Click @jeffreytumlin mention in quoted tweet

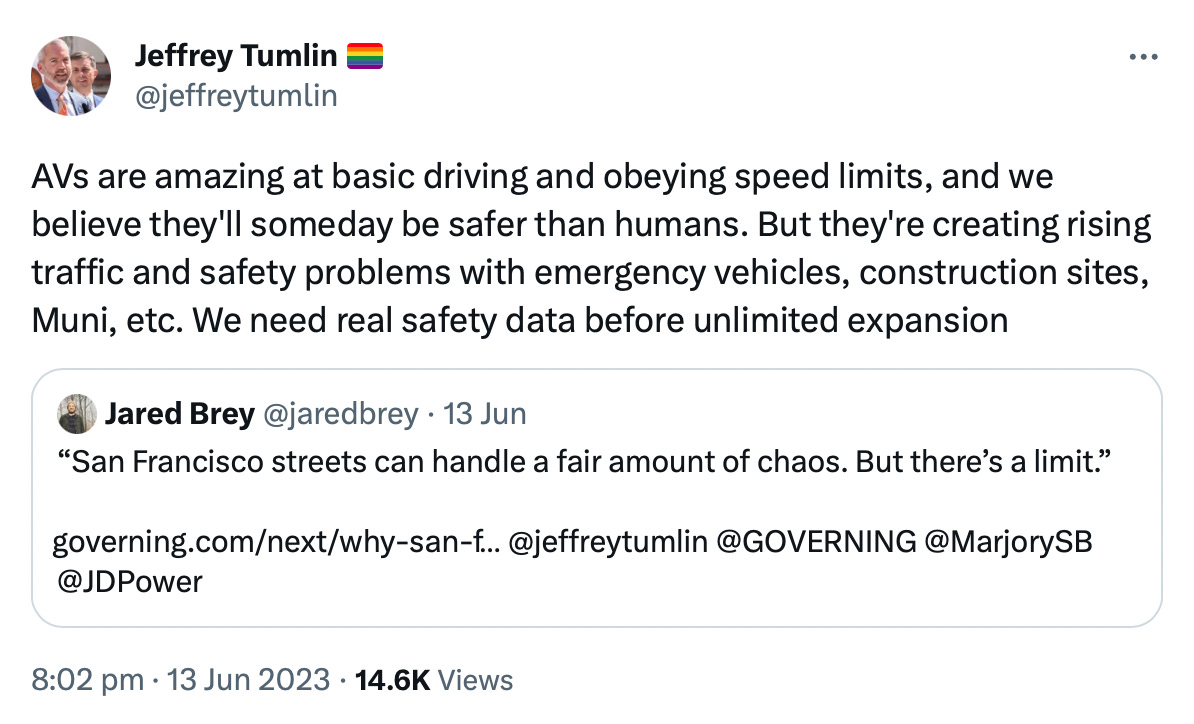coord(608,541)
